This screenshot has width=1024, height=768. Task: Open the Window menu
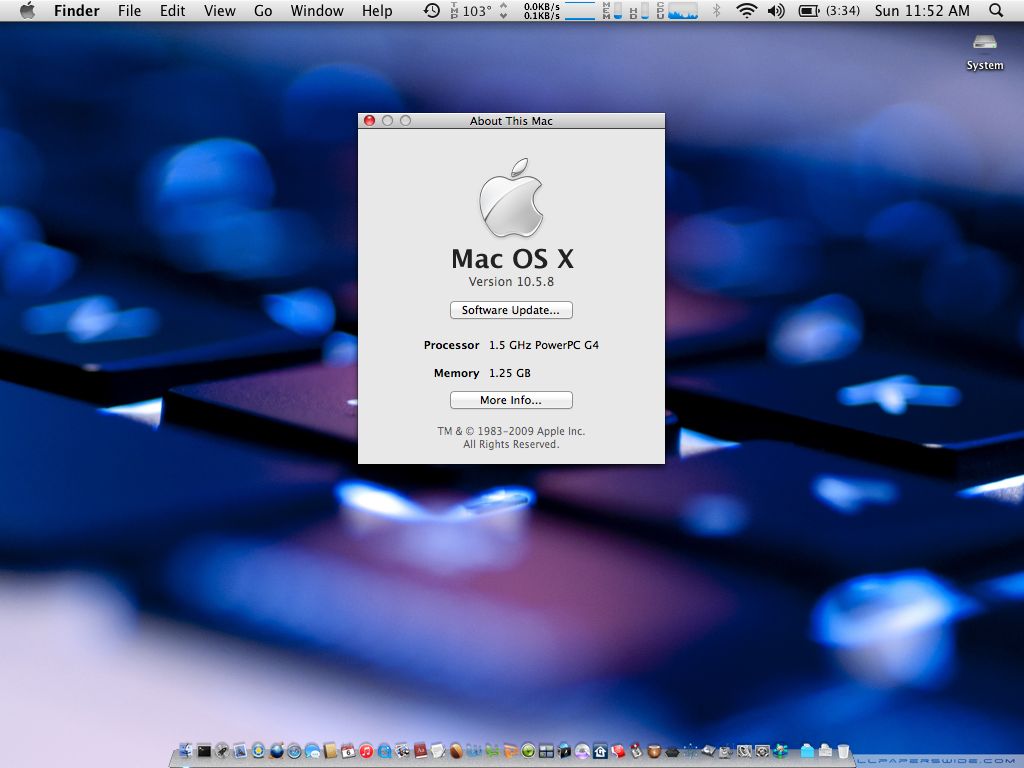click(317, 10)
